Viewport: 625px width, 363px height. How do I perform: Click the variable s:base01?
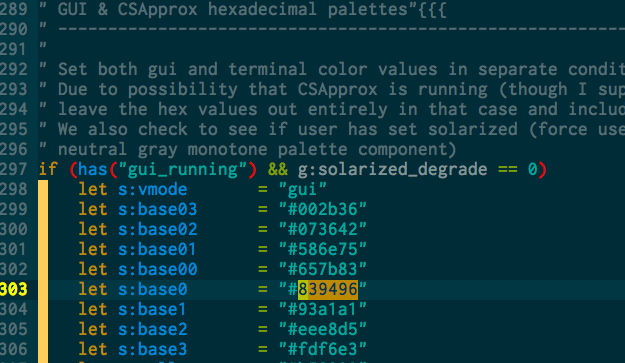[x=157, y=249]
